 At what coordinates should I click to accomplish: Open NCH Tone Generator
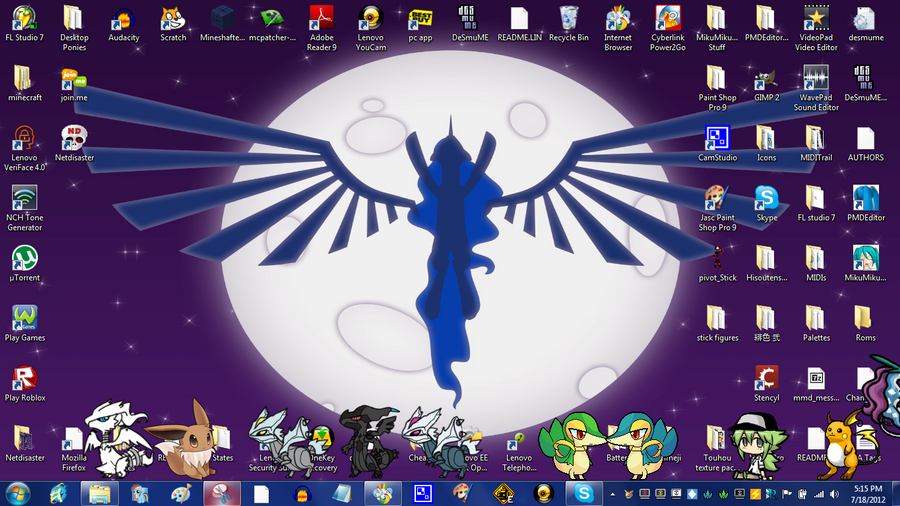click(x=25, y=208)
